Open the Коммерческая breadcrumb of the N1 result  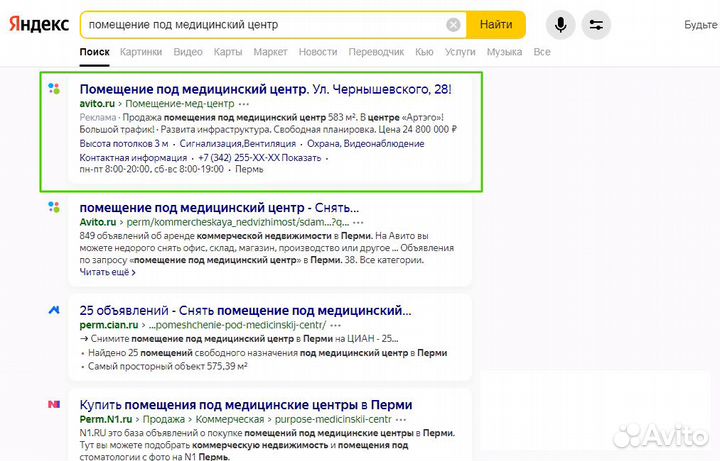[230, 419]
